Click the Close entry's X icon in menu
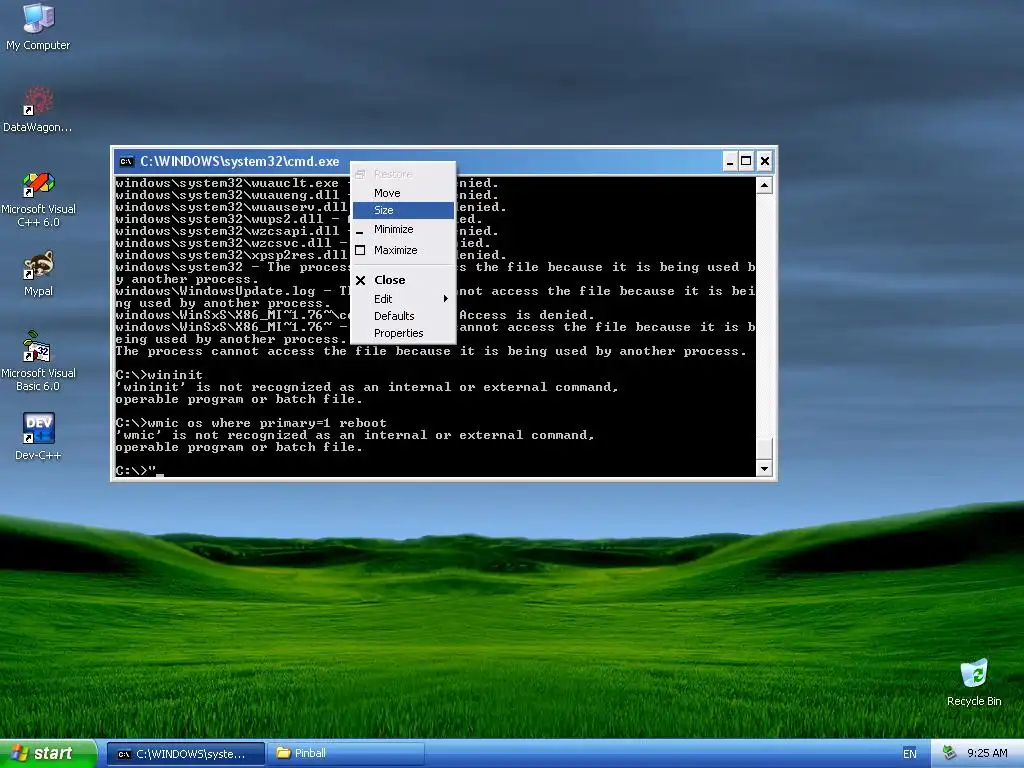The width and height of the screenshot is (1024, 768). [x=360, y=280]
